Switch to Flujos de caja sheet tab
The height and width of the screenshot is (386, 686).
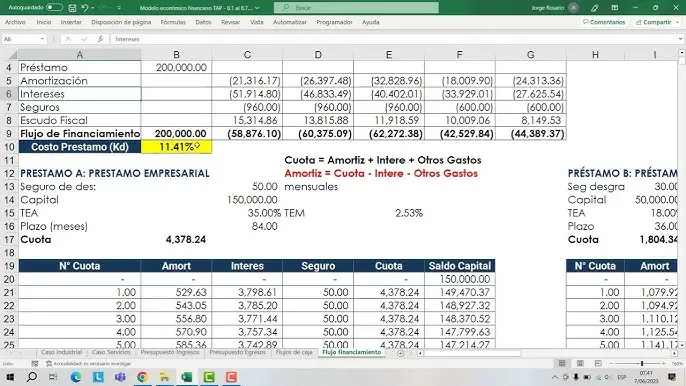coord(294,352)
